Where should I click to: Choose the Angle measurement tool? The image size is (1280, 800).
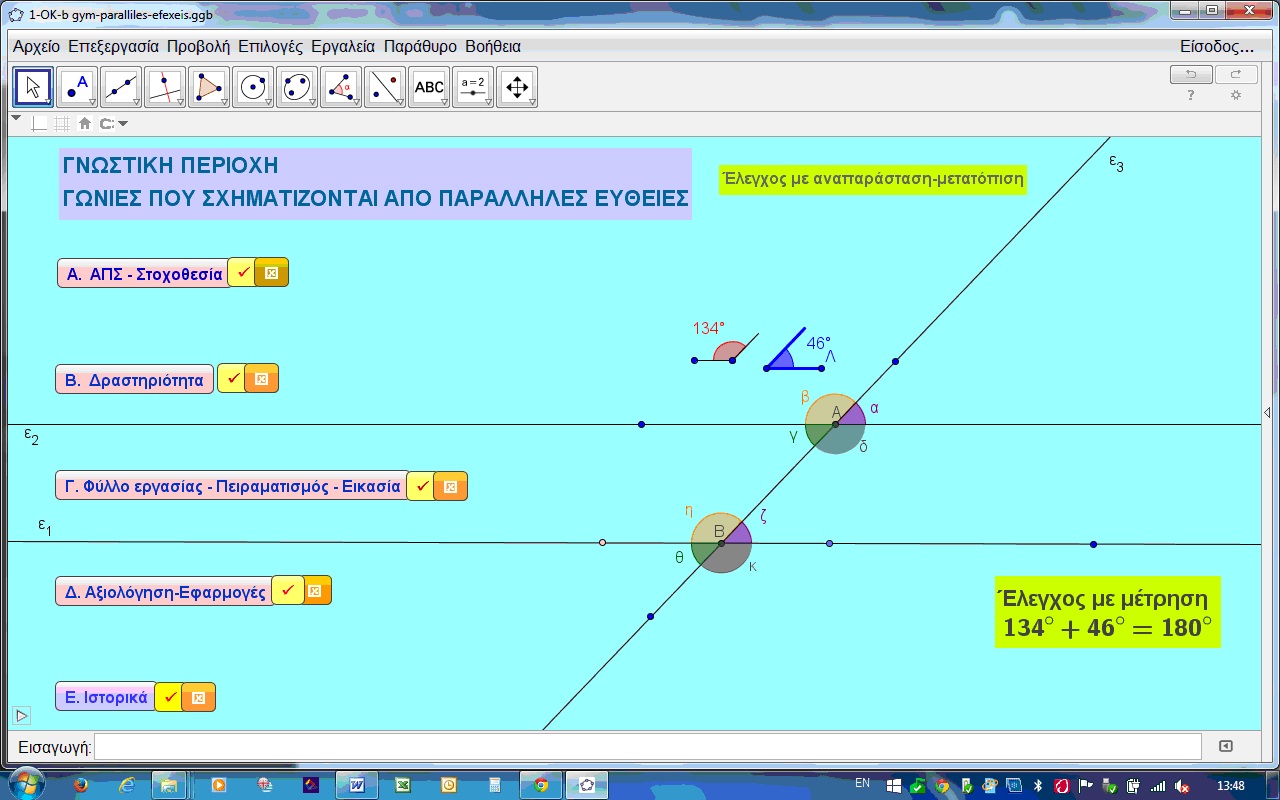coord(341,88)
